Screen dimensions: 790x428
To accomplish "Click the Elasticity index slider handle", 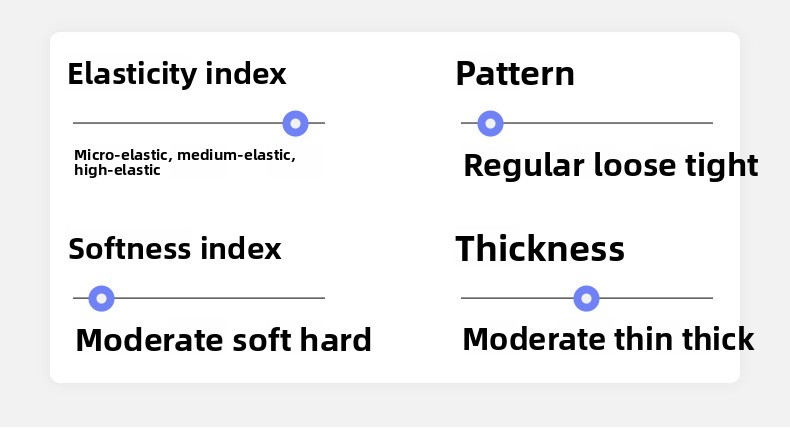I will [295, 123].
